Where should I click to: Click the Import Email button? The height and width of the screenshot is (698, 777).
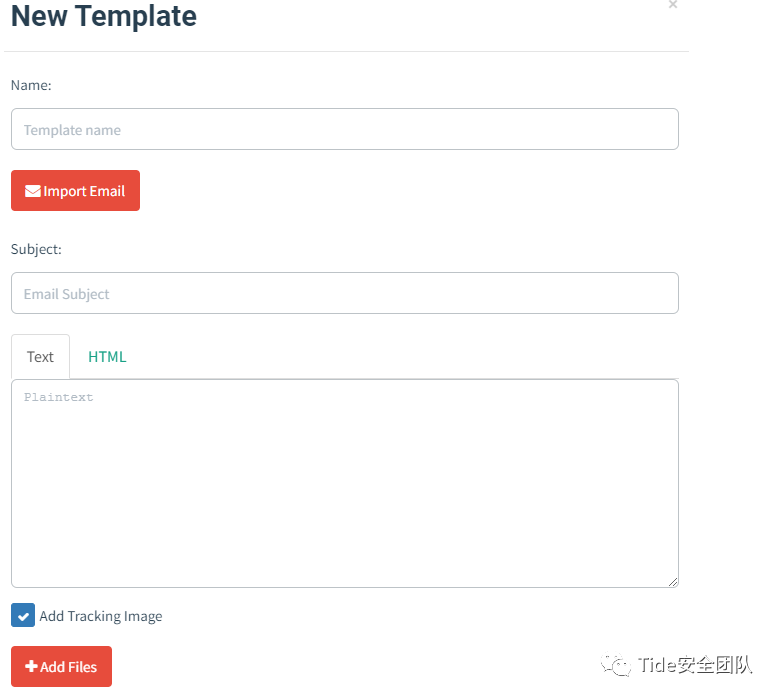click(75, 191)
